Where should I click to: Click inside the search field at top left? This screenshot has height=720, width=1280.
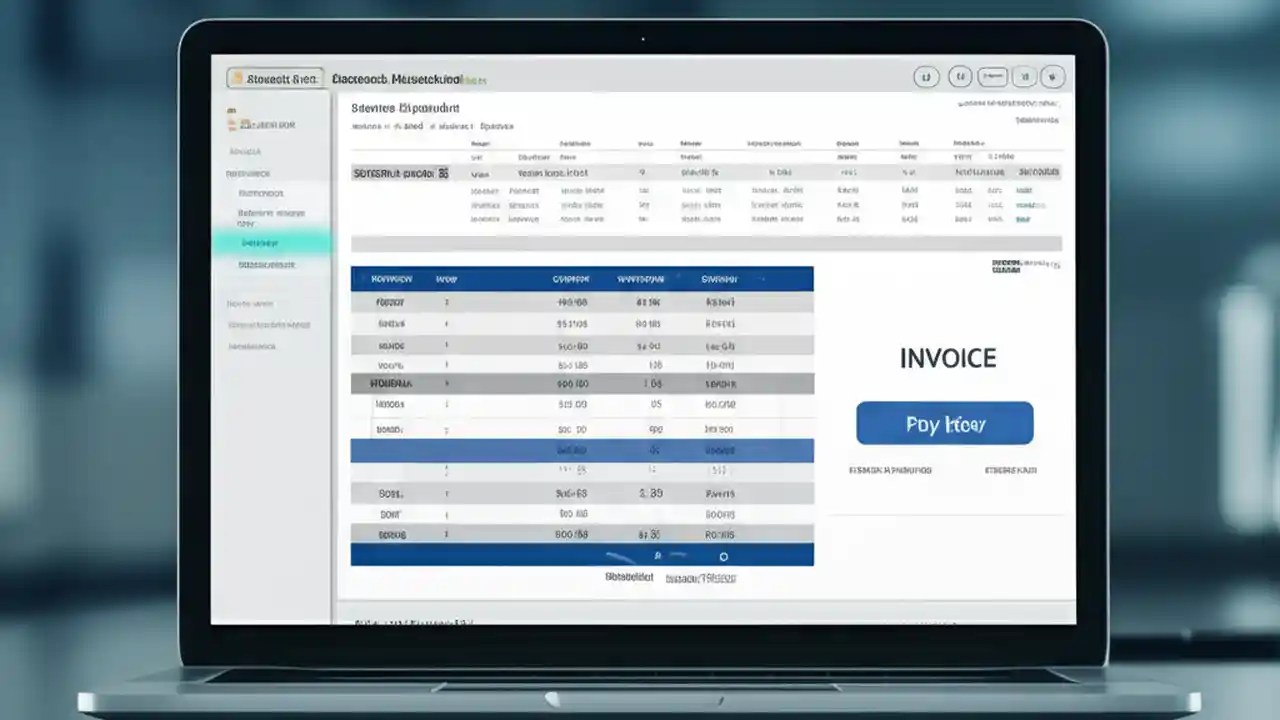[x=285, y=77]
